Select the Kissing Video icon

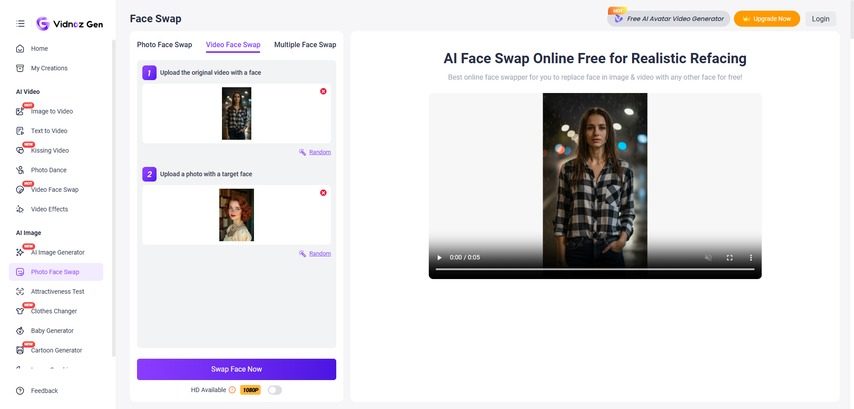(x=20, y=150)
